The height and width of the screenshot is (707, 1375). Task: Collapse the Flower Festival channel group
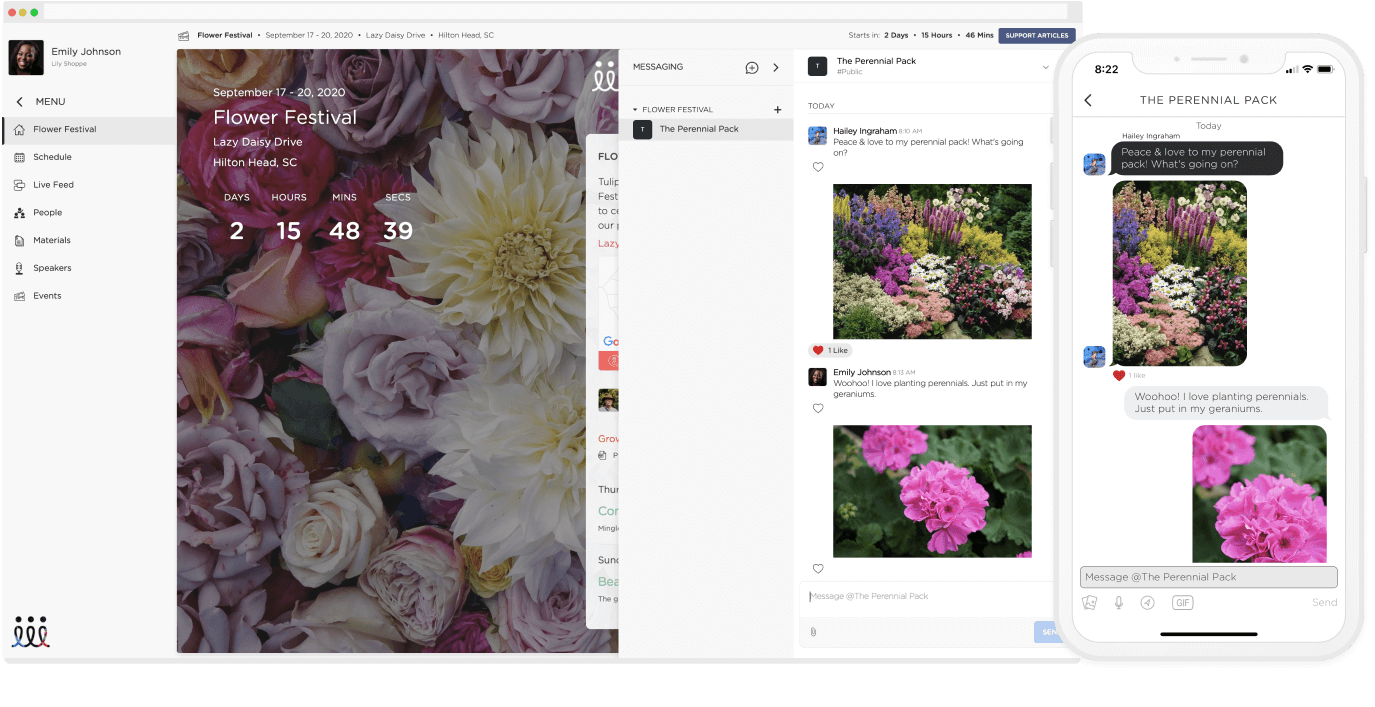click(634, 110)
